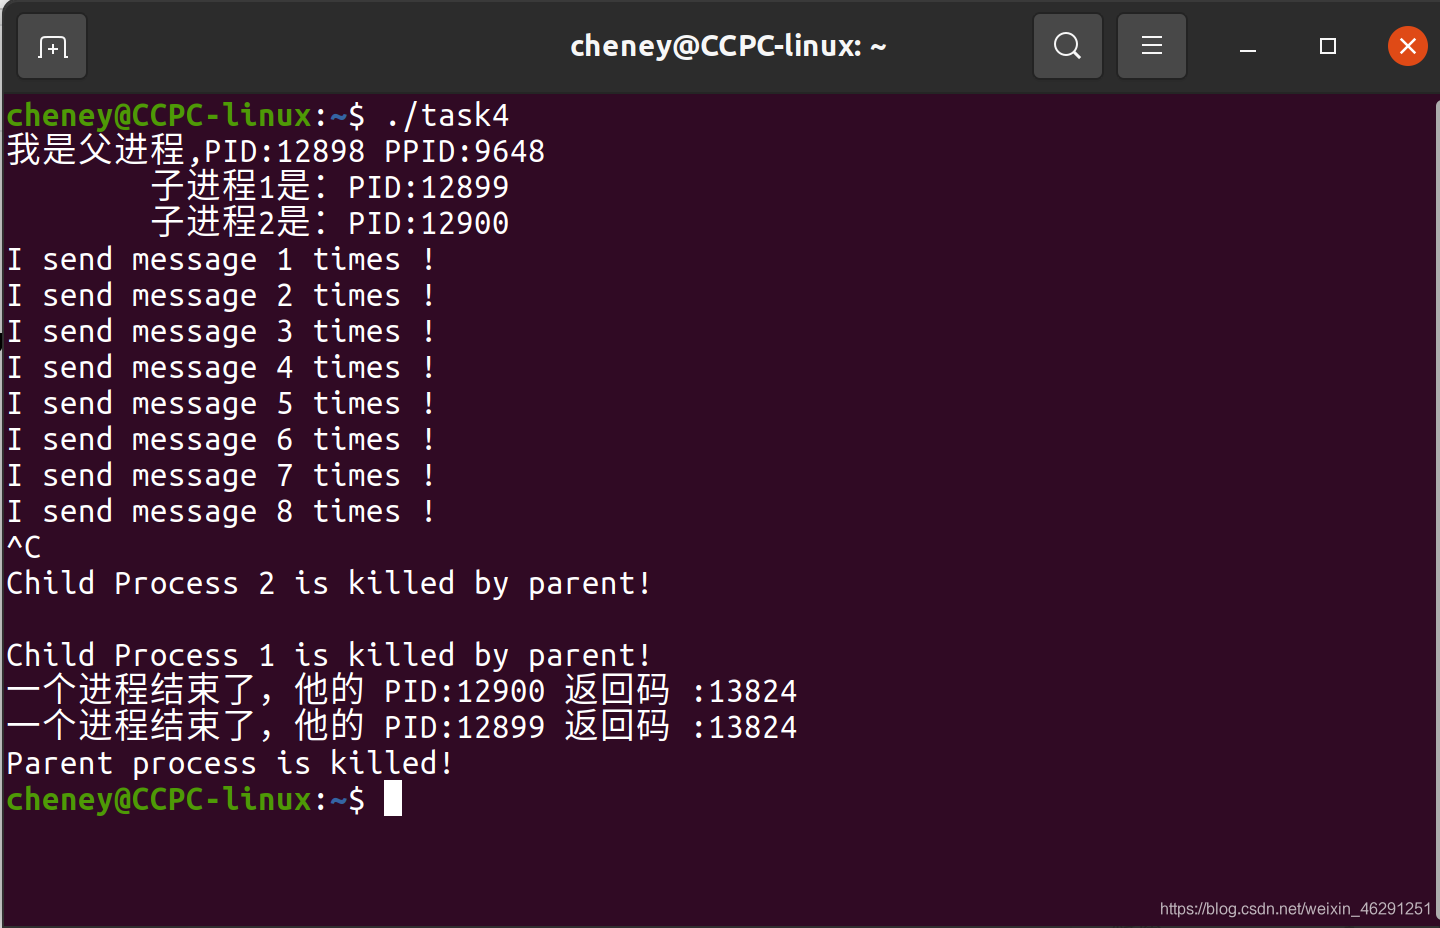
Task: Click 'Child Process 2 is killed by parent!'
Action: pyautogui.click(x=329, y=584)
